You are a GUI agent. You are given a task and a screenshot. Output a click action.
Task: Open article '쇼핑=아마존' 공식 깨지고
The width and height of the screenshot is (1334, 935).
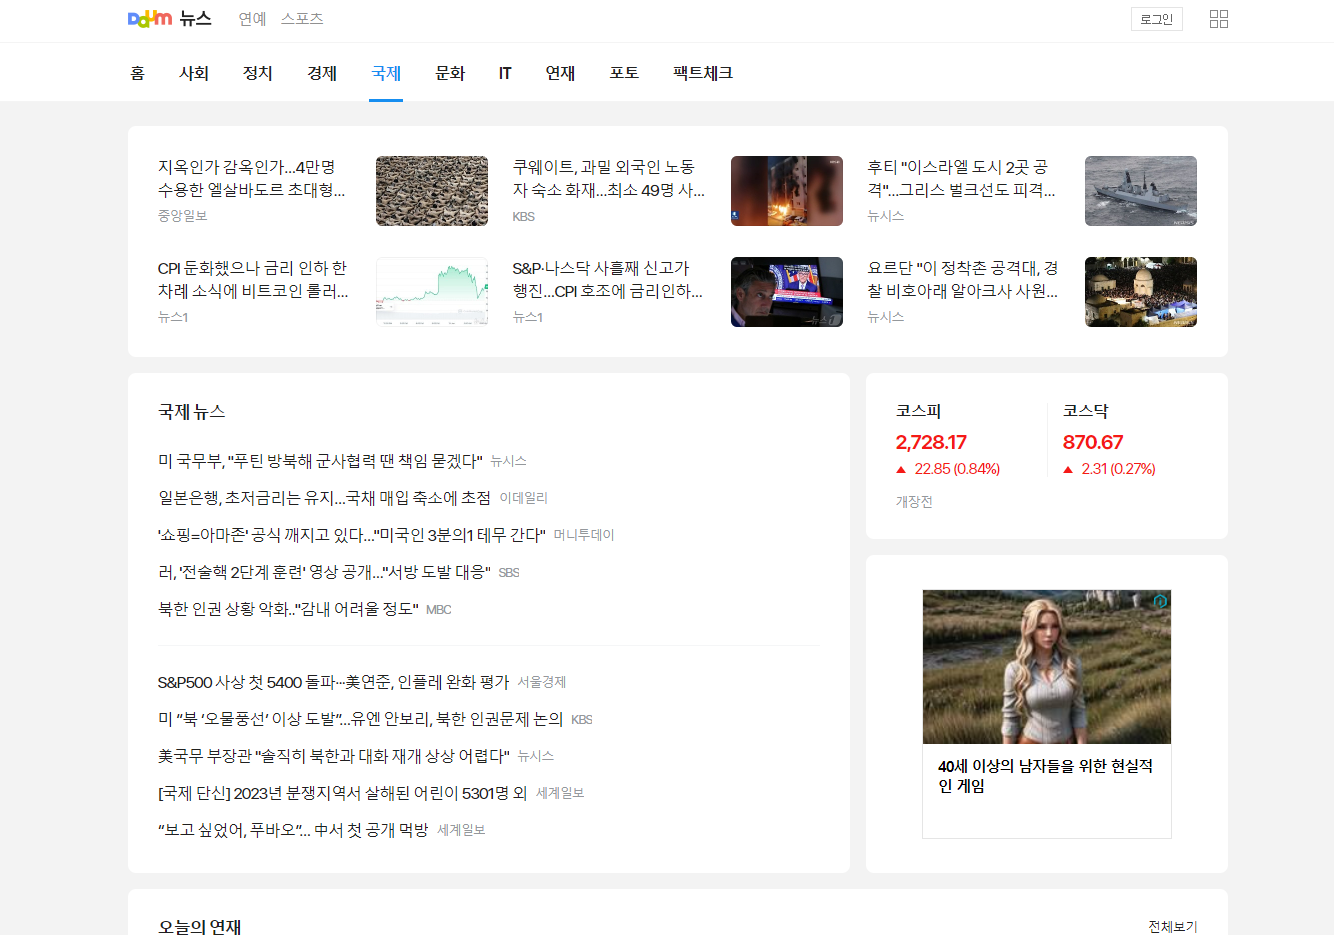coord(352,535)
